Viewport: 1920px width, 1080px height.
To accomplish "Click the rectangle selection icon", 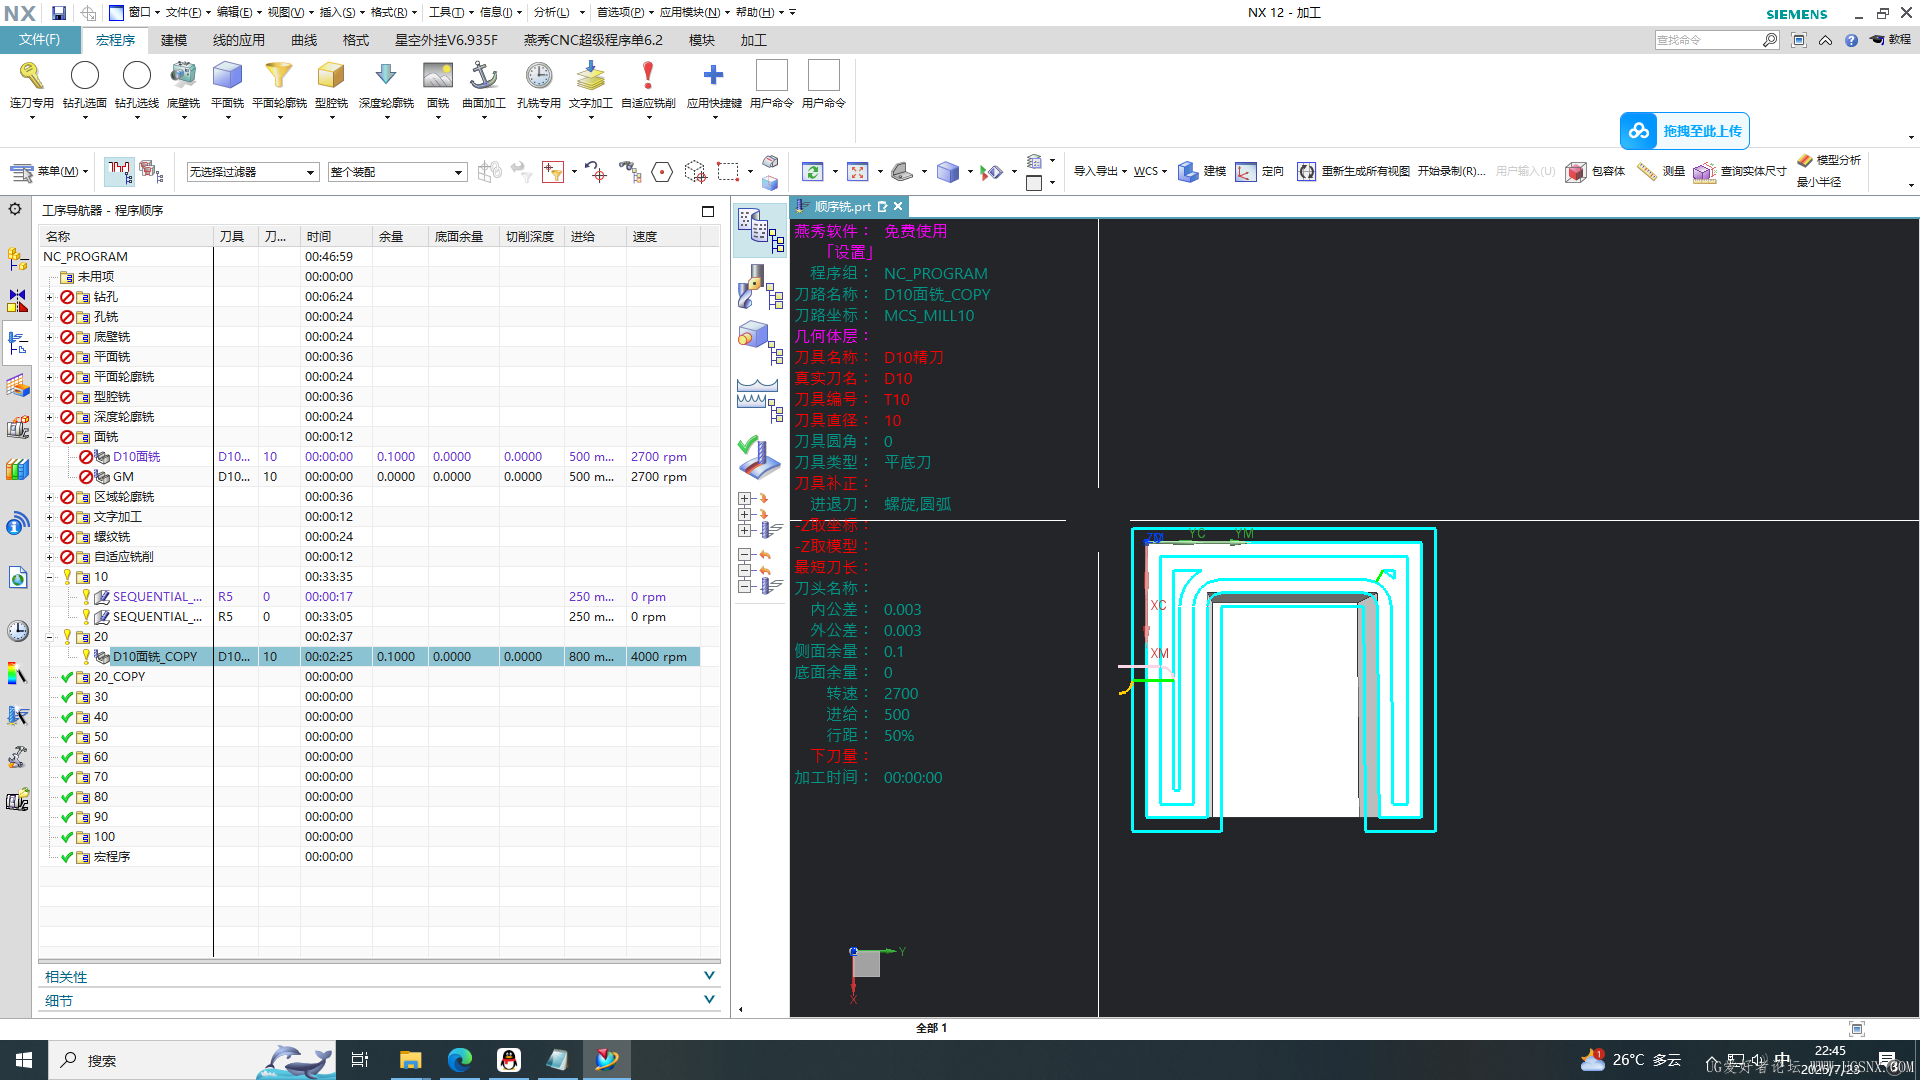I will point(728,172).
